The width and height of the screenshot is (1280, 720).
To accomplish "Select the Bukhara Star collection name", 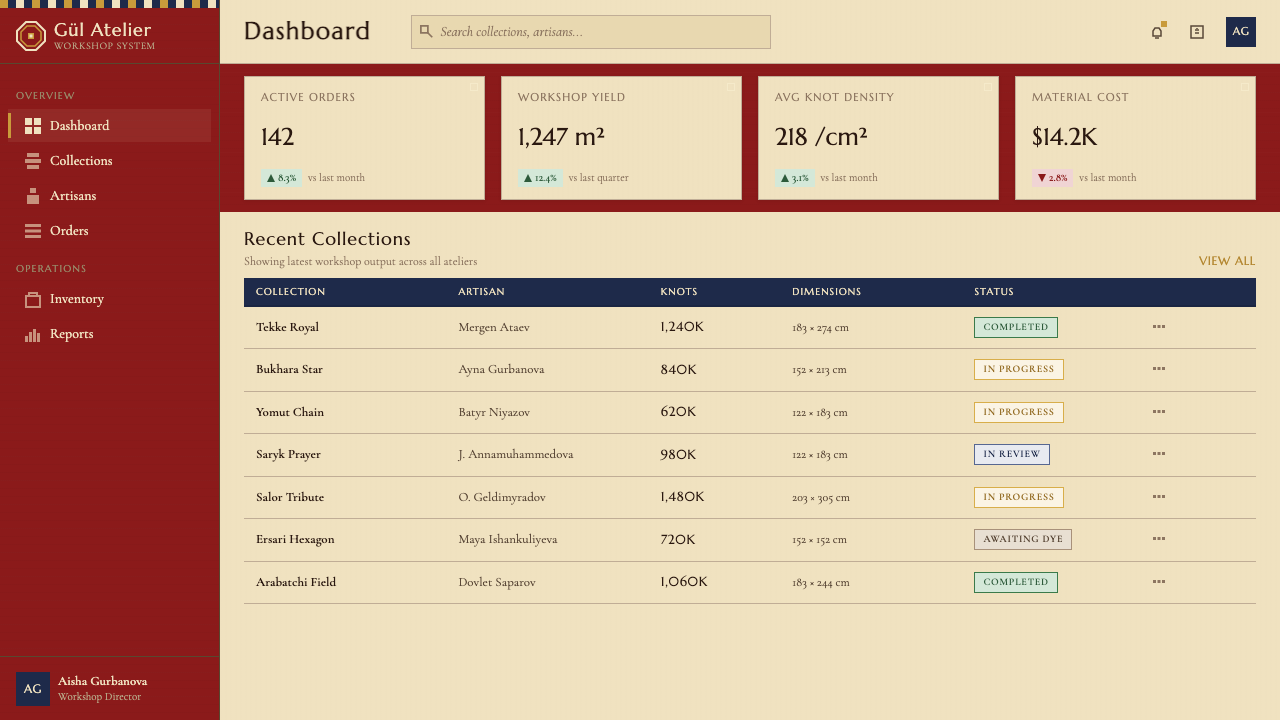I will [289, 369].
